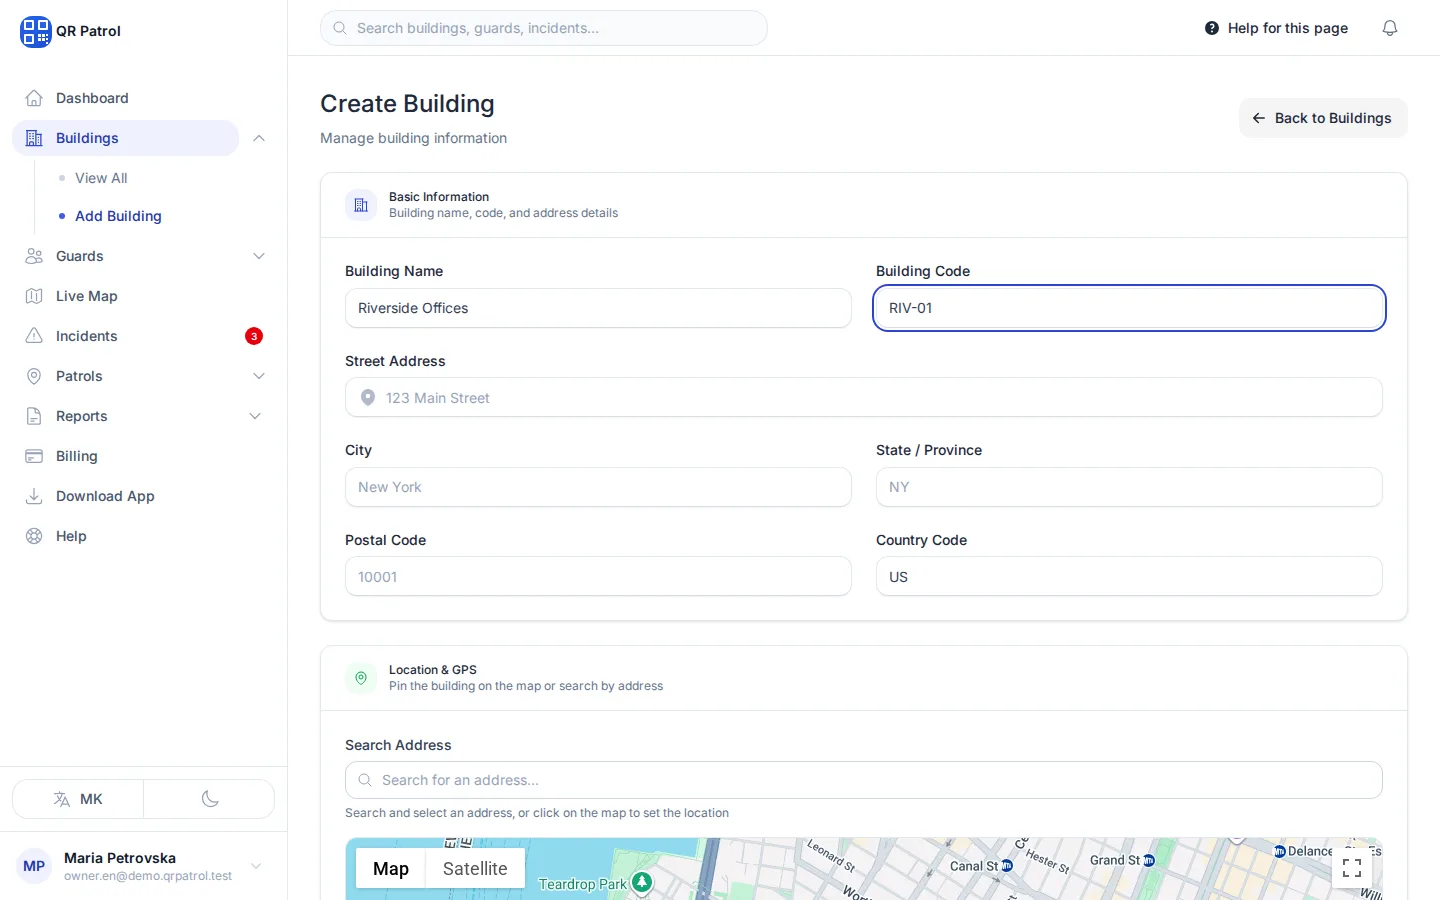Image resolution: width=1440 pixels, height=900 pixels.
Task: Click the Guards people icon
Action: [x=34, y=256]
